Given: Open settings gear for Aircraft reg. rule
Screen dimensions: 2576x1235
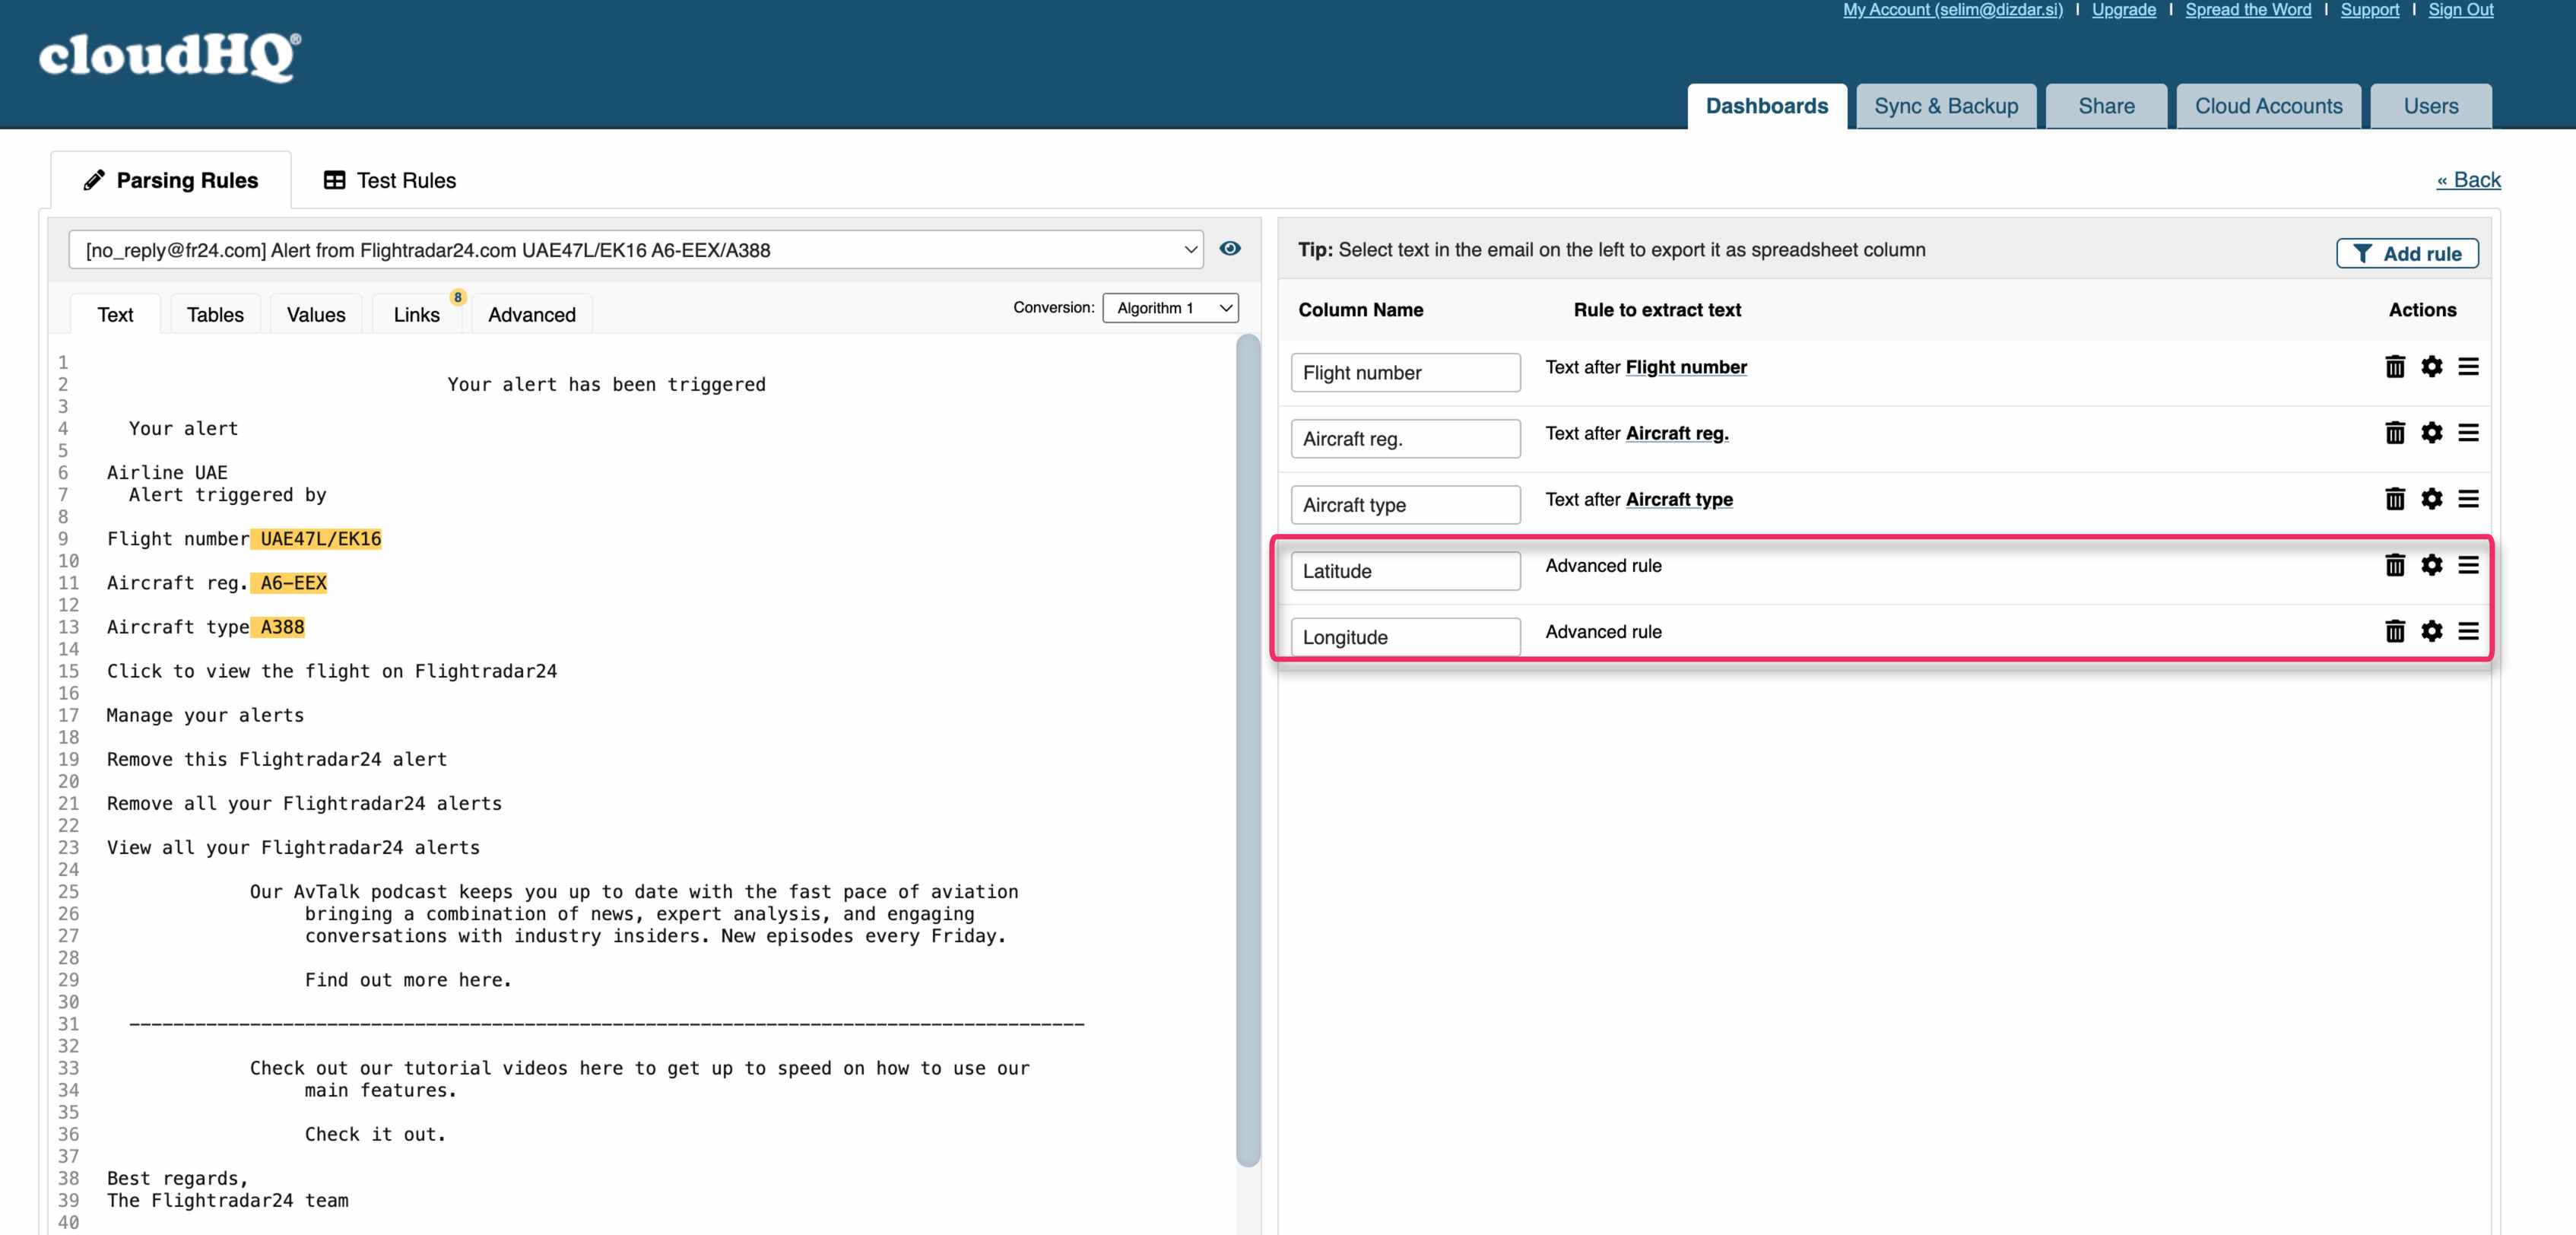Looking at the screenshot, I should tap(2431, 433).
